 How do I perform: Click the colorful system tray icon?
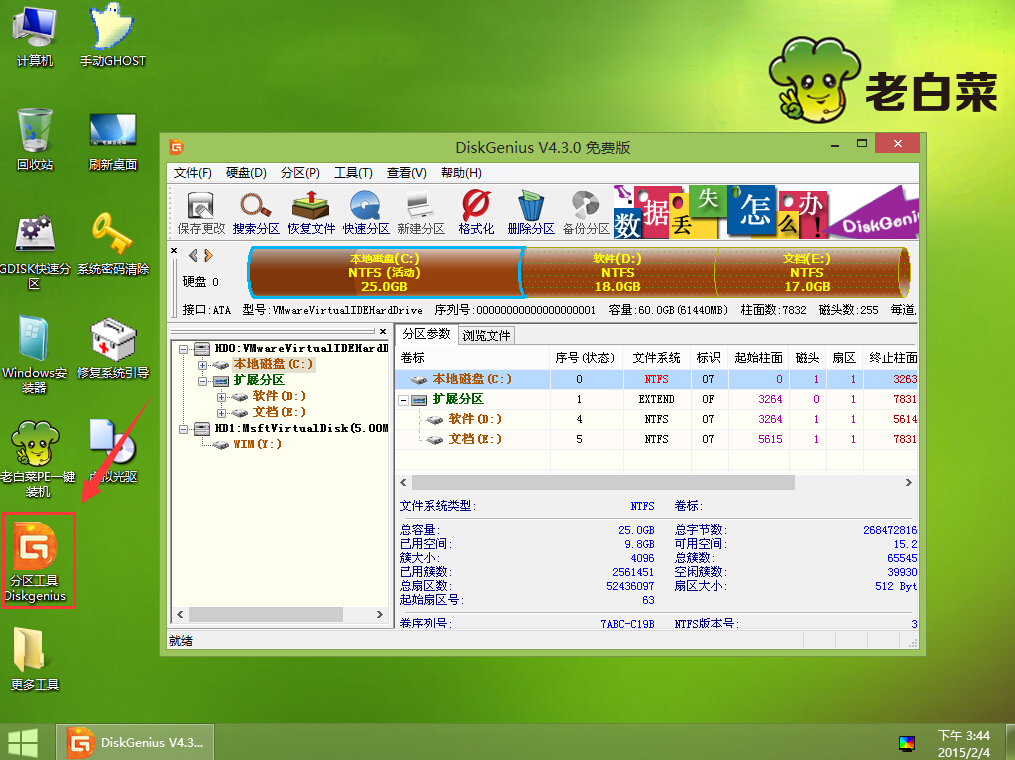pyautogui.click(x=907, y=743)
